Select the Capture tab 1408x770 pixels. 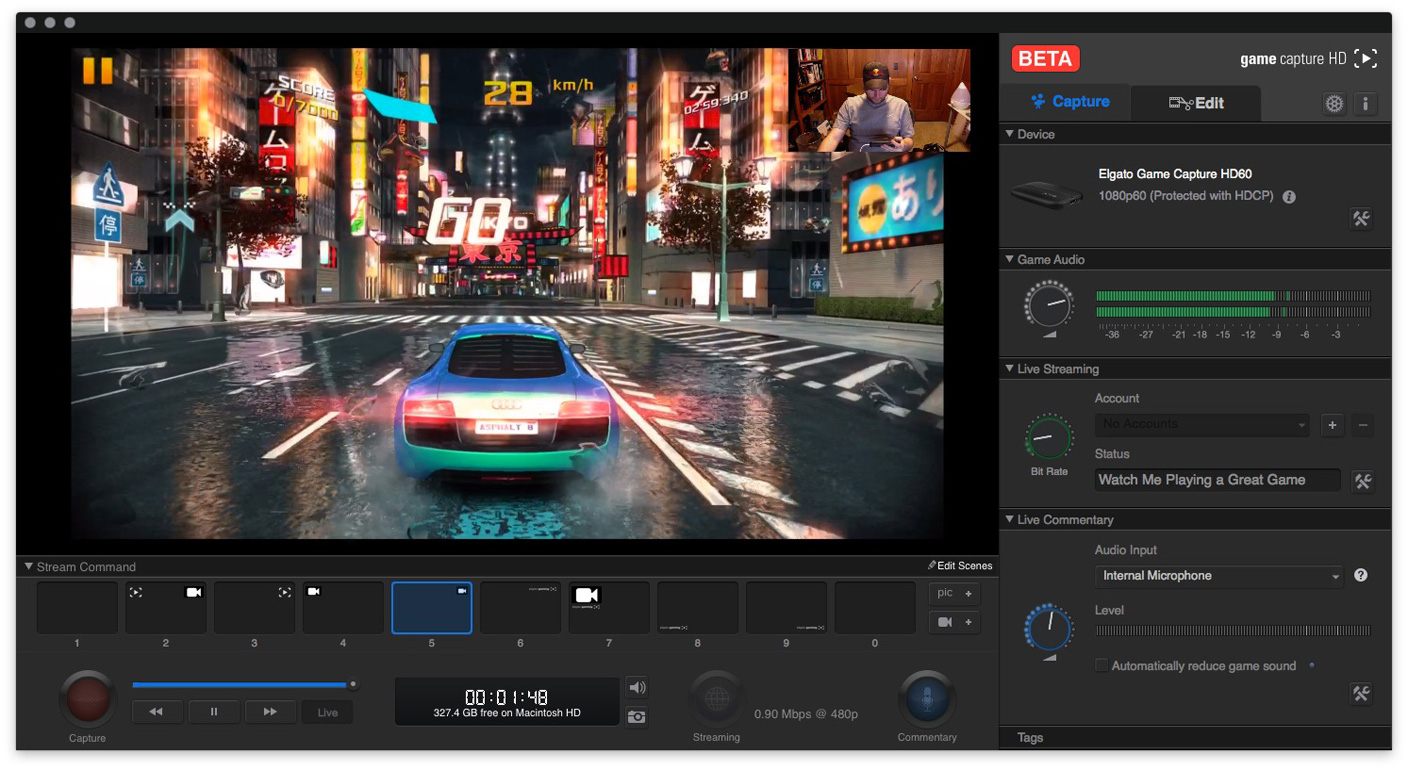1069,102
